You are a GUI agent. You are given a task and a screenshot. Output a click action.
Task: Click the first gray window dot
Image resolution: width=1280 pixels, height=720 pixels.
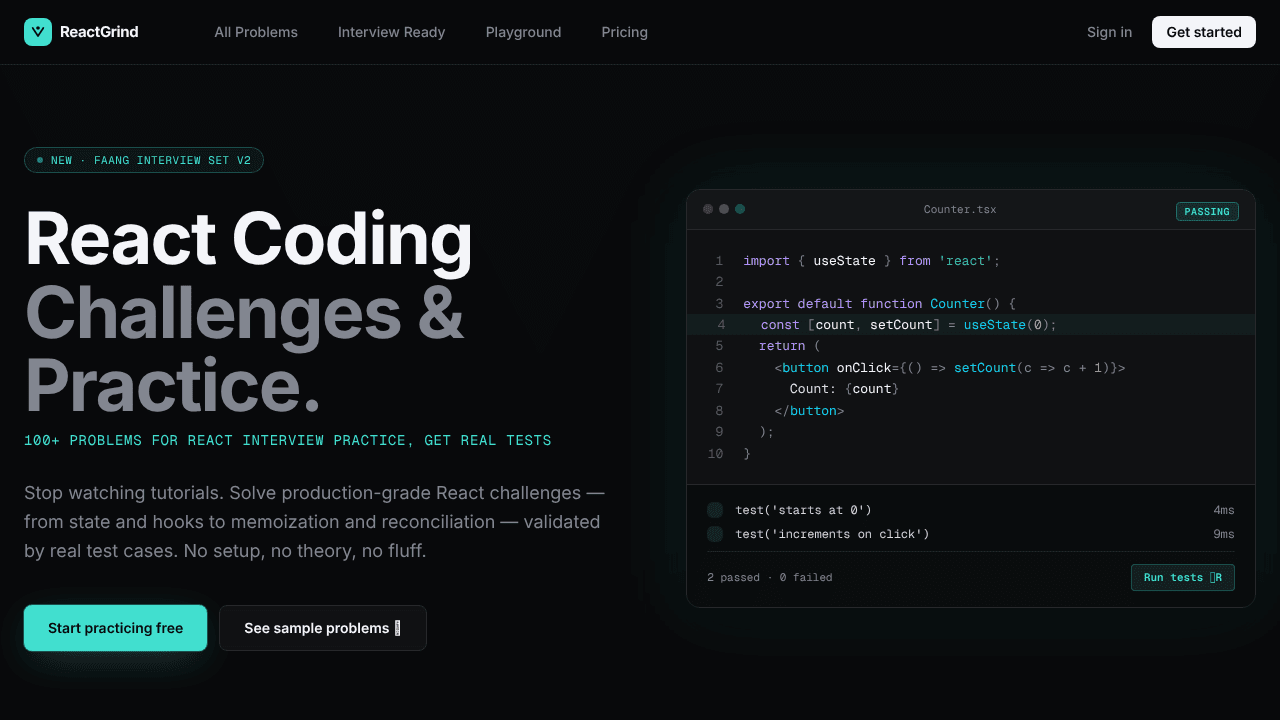click(x=708, y=209)
